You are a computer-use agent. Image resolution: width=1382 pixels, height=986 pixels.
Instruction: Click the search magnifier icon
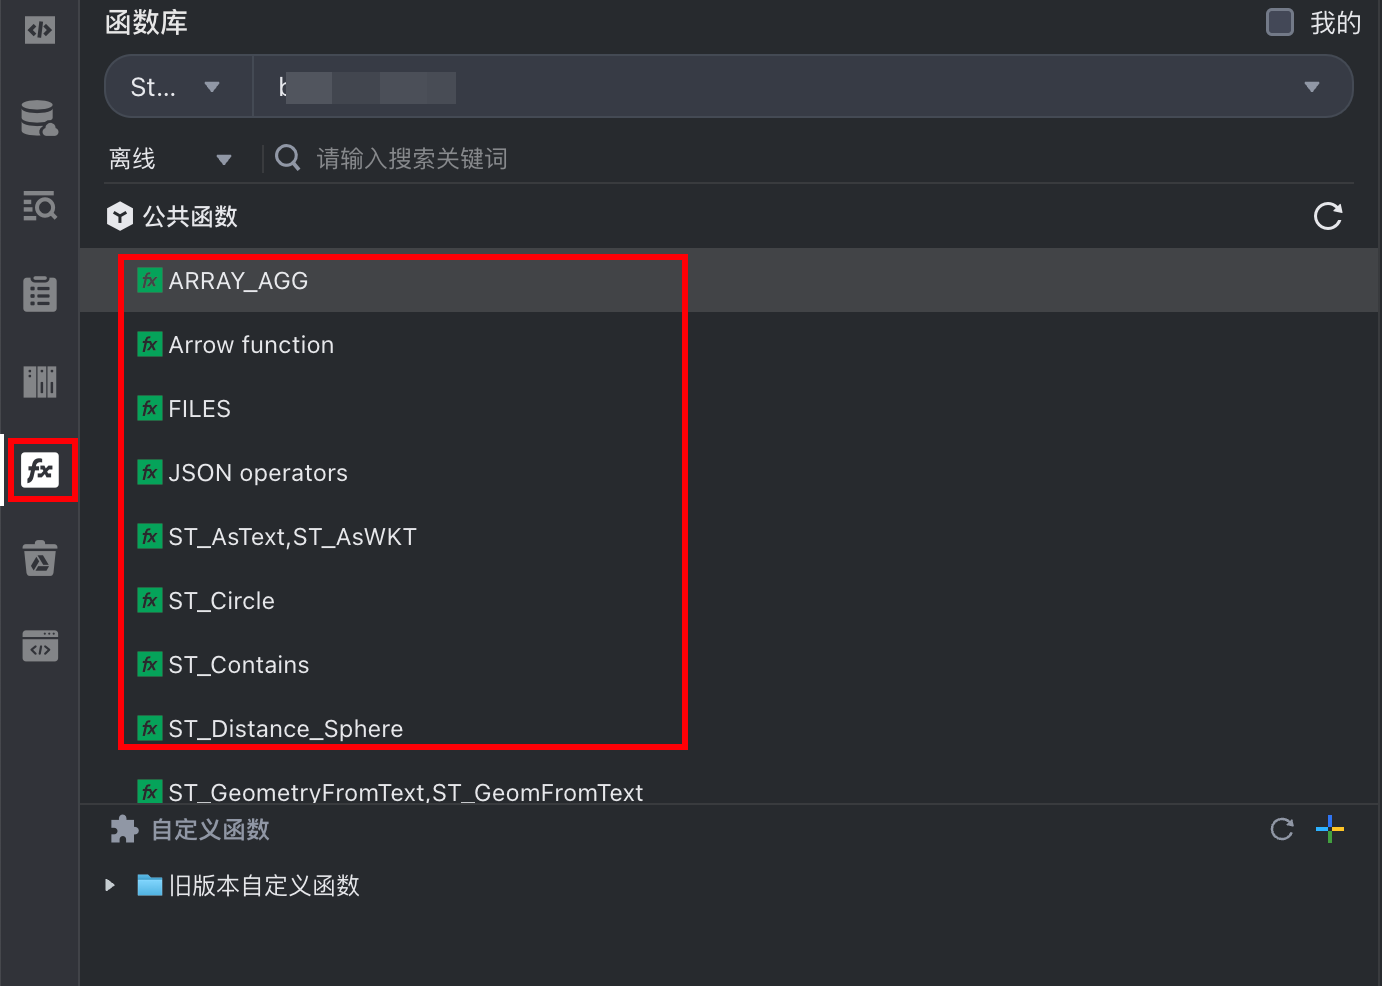click(x=288, y=158)
